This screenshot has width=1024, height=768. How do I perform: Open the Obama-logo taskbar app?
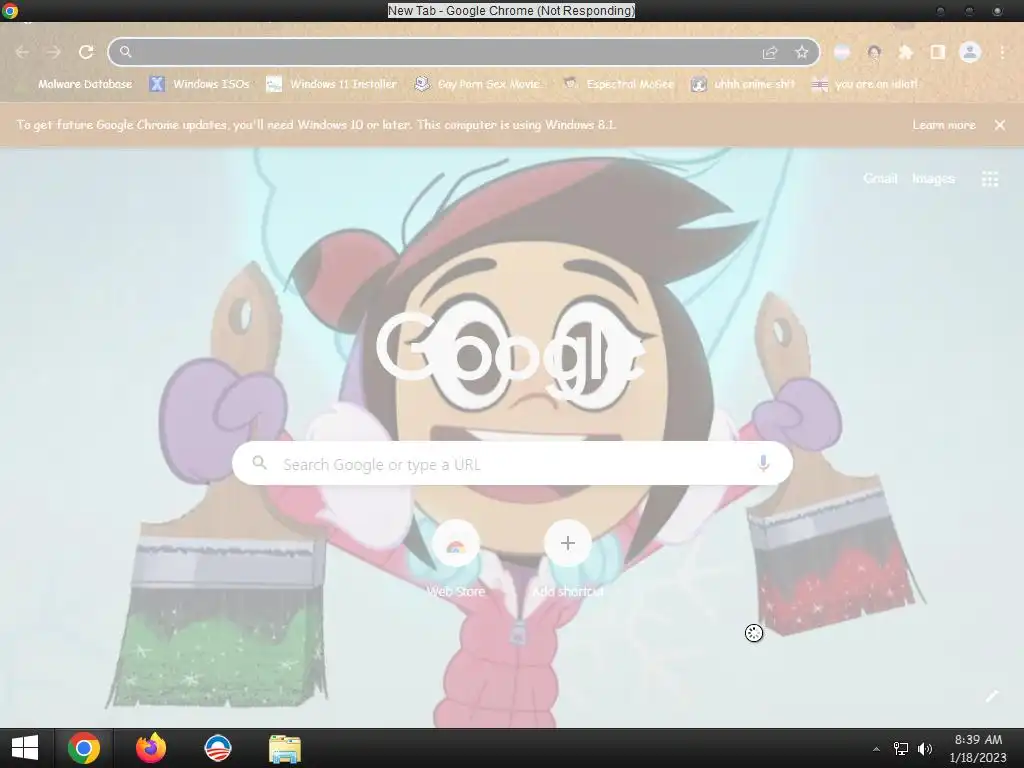pyautogui.click(x=217, y=748)
